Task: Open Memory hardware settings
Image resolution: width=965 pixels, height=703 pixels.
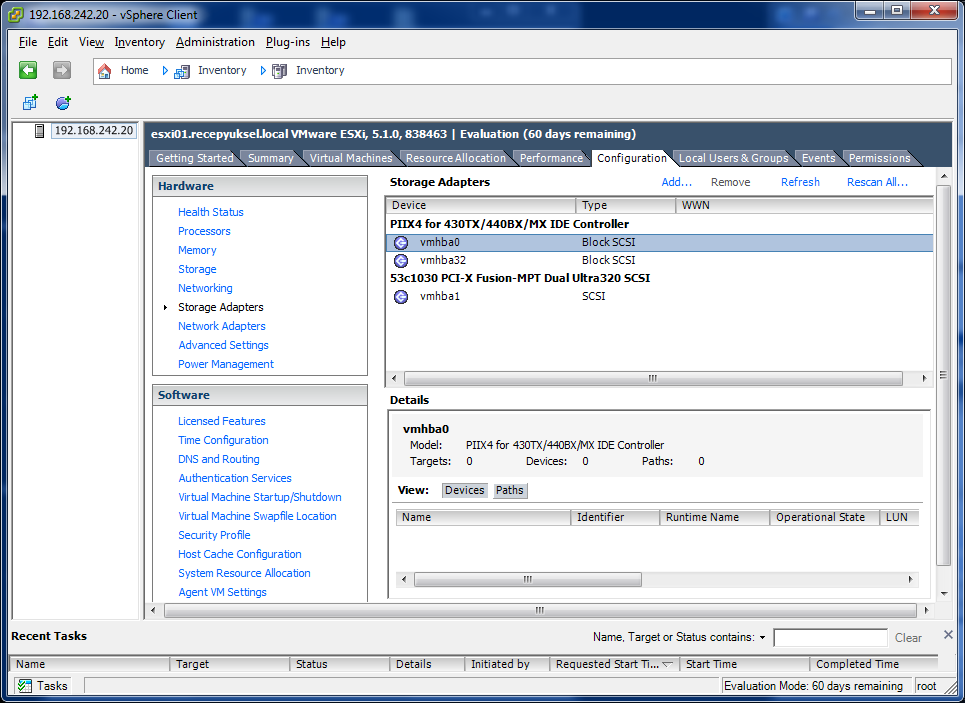Action: [197, 251]
